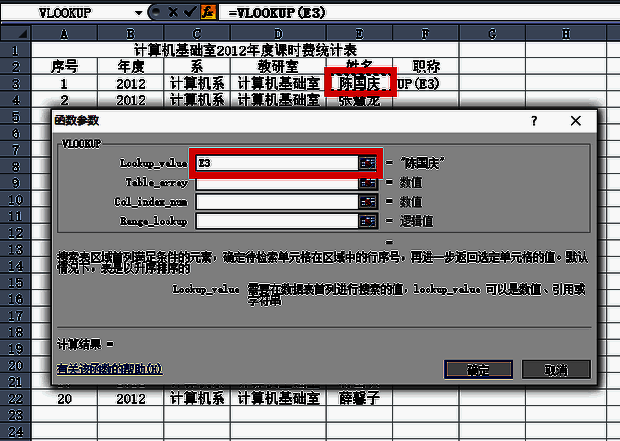Click the Range_lookup input field
The height and width of the screenshot is (441, 620).
[277, 221]
